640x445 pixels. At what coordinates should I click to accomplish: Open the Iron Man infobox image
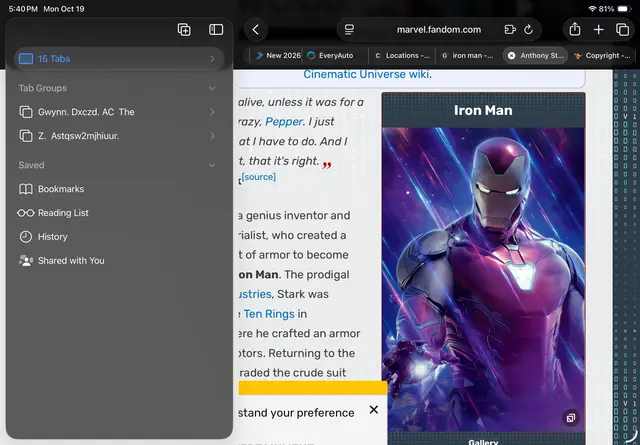click(x=483, y=279)
